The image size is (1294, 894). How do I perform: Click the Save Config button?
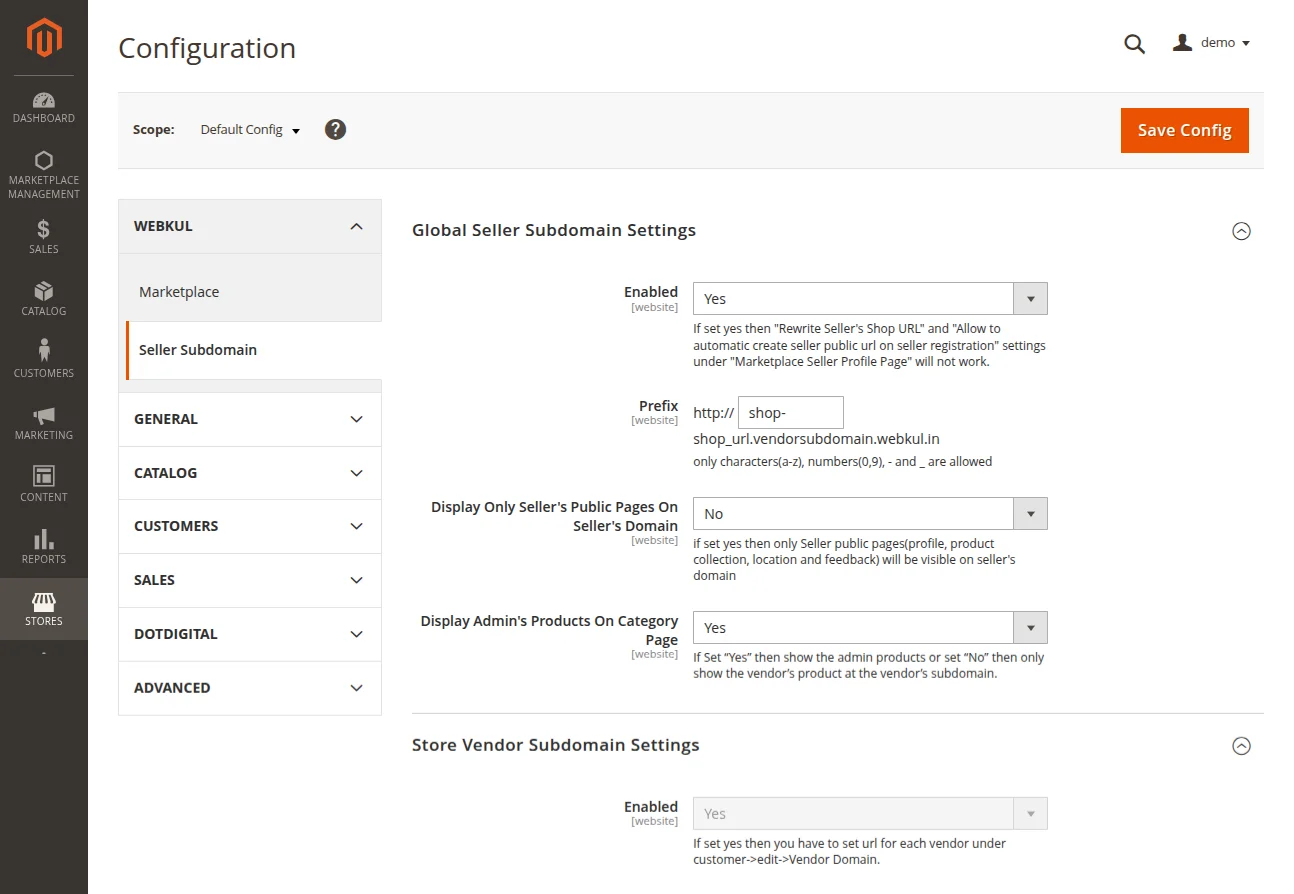click(x=1184, y=130)
